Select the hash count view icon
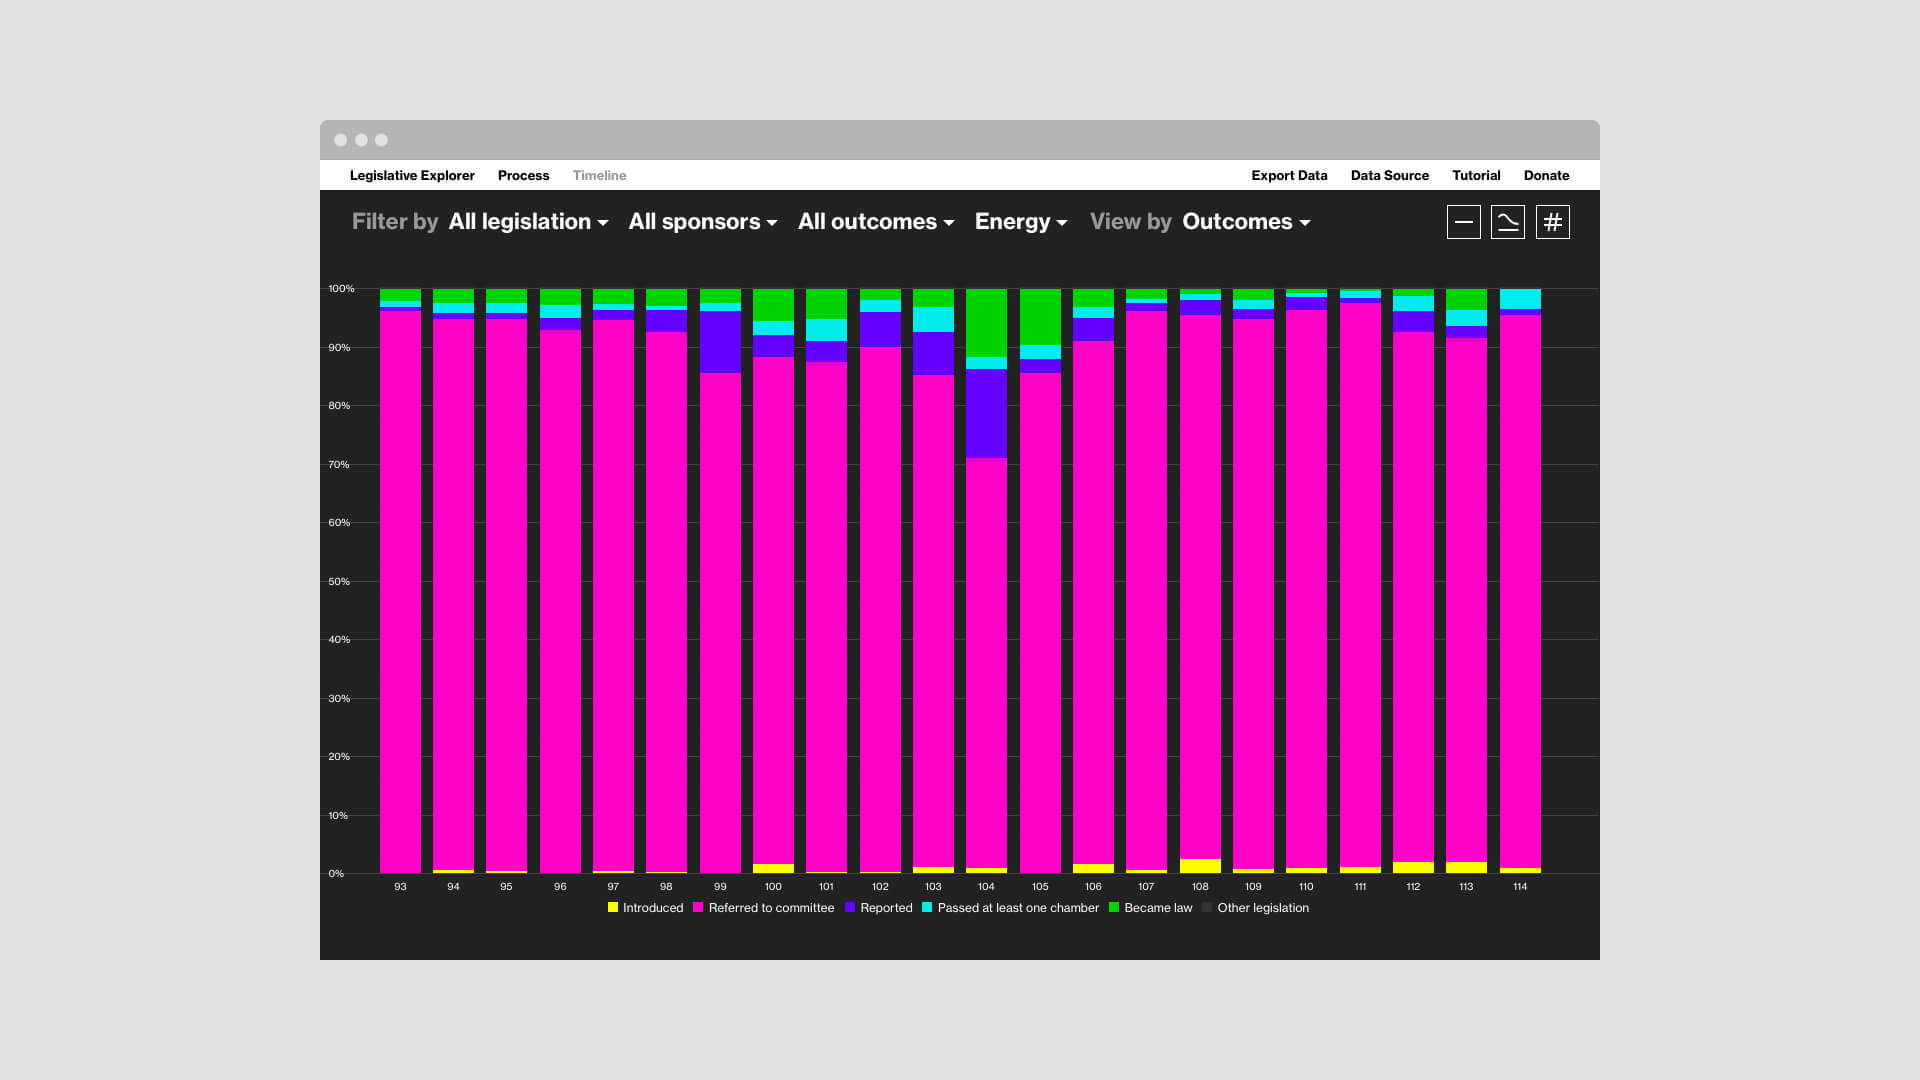 (1553, 222)
